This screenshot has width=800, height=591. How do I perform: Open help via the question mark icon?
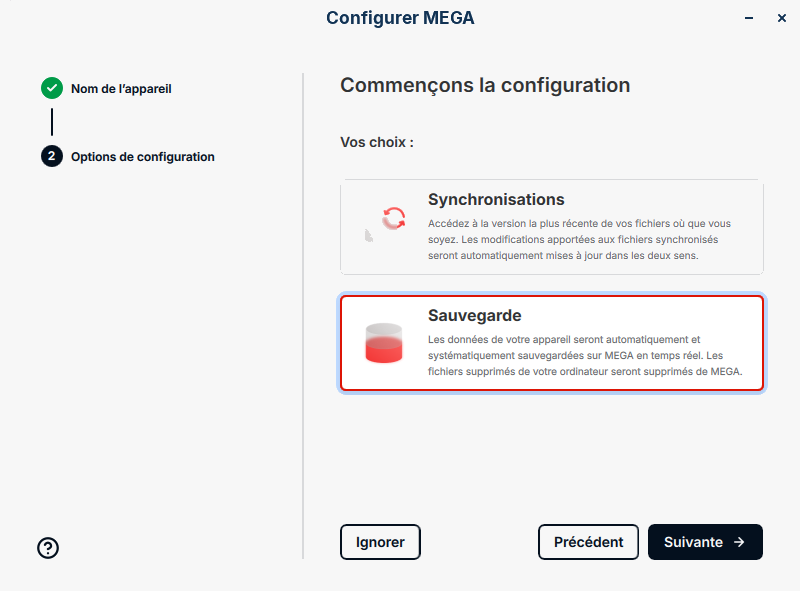tap(48, 547)
